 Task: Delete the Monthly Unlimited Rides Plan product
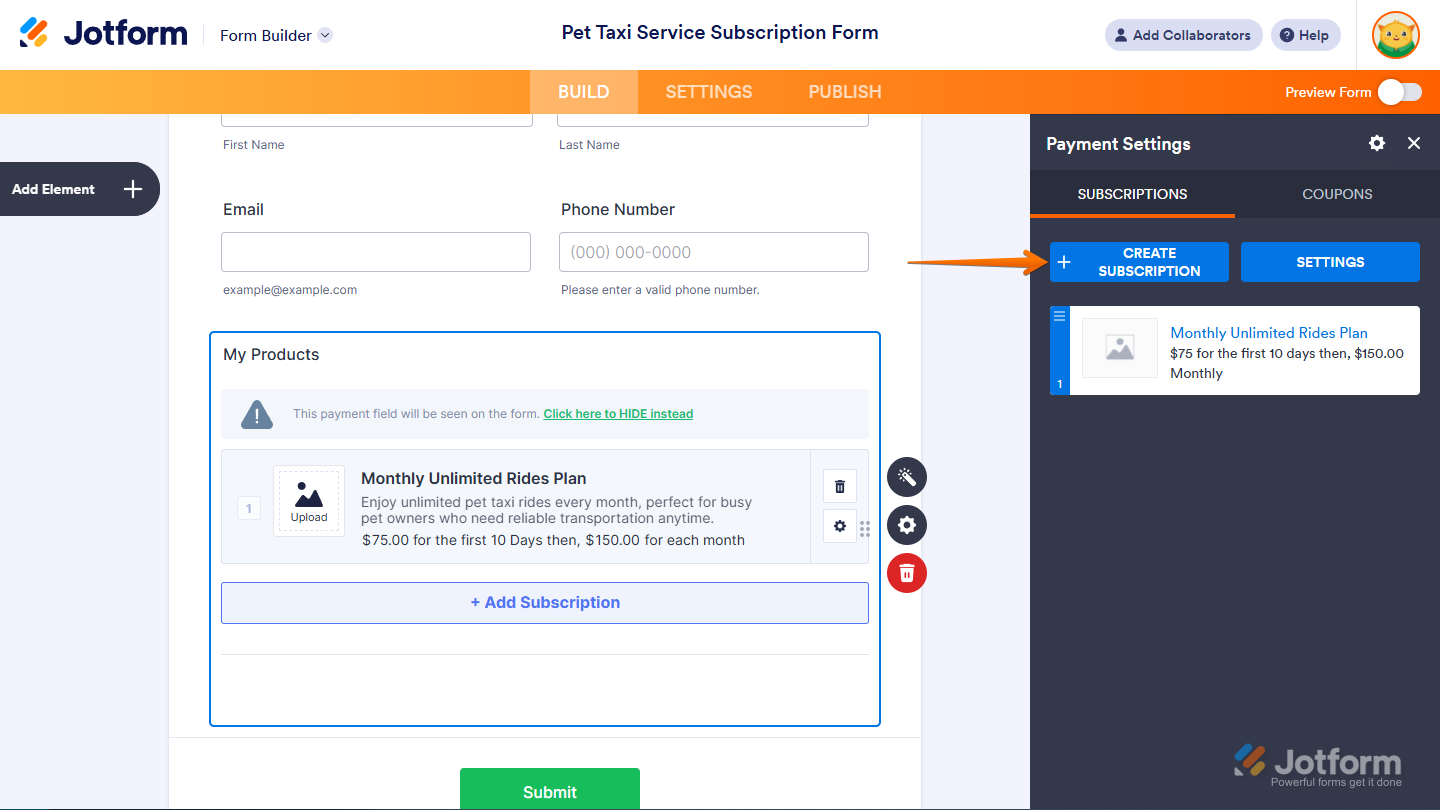point(840,486)
